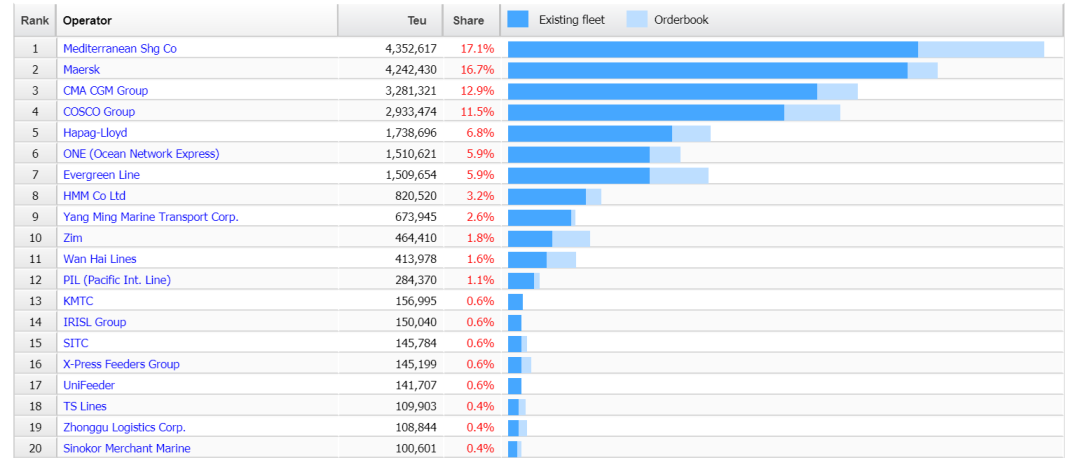The height and width of the screenshot is (458, 1080).
Task: Select the COSCO Group link
Action: pos(98,111)
